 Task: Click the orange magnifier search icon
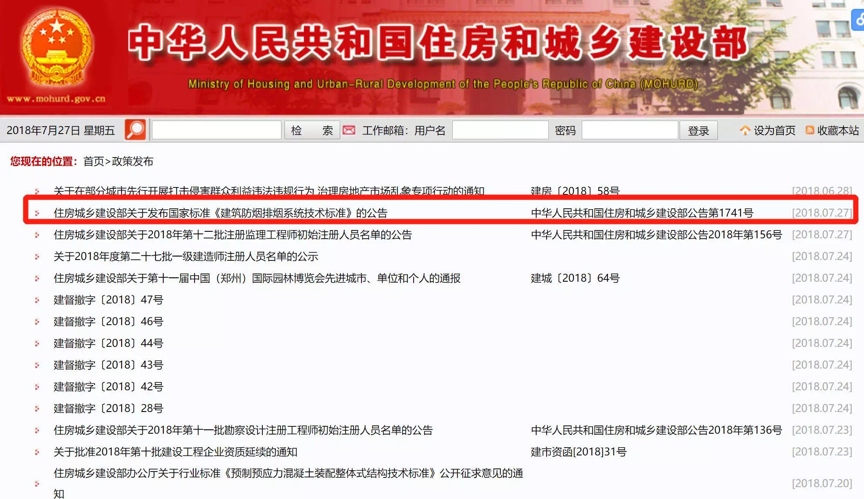[x=136, y=130]
